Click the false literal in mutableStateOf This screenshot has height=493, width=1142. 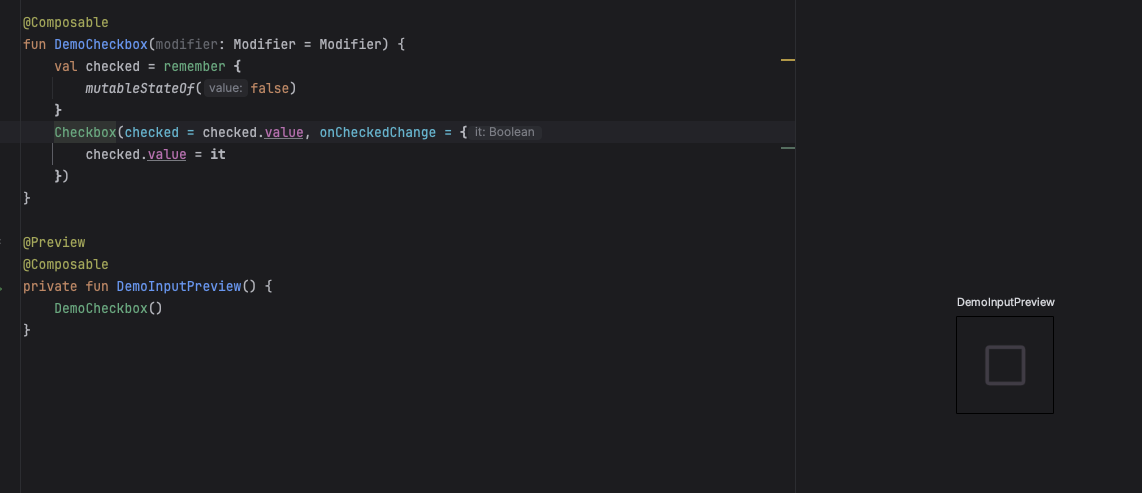pos(270,88)
